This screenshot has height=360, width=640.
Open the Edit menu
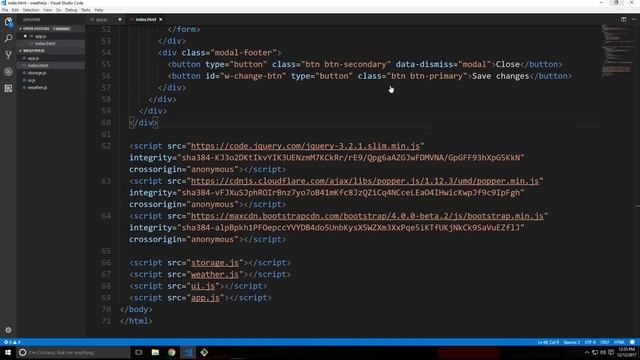15,10
